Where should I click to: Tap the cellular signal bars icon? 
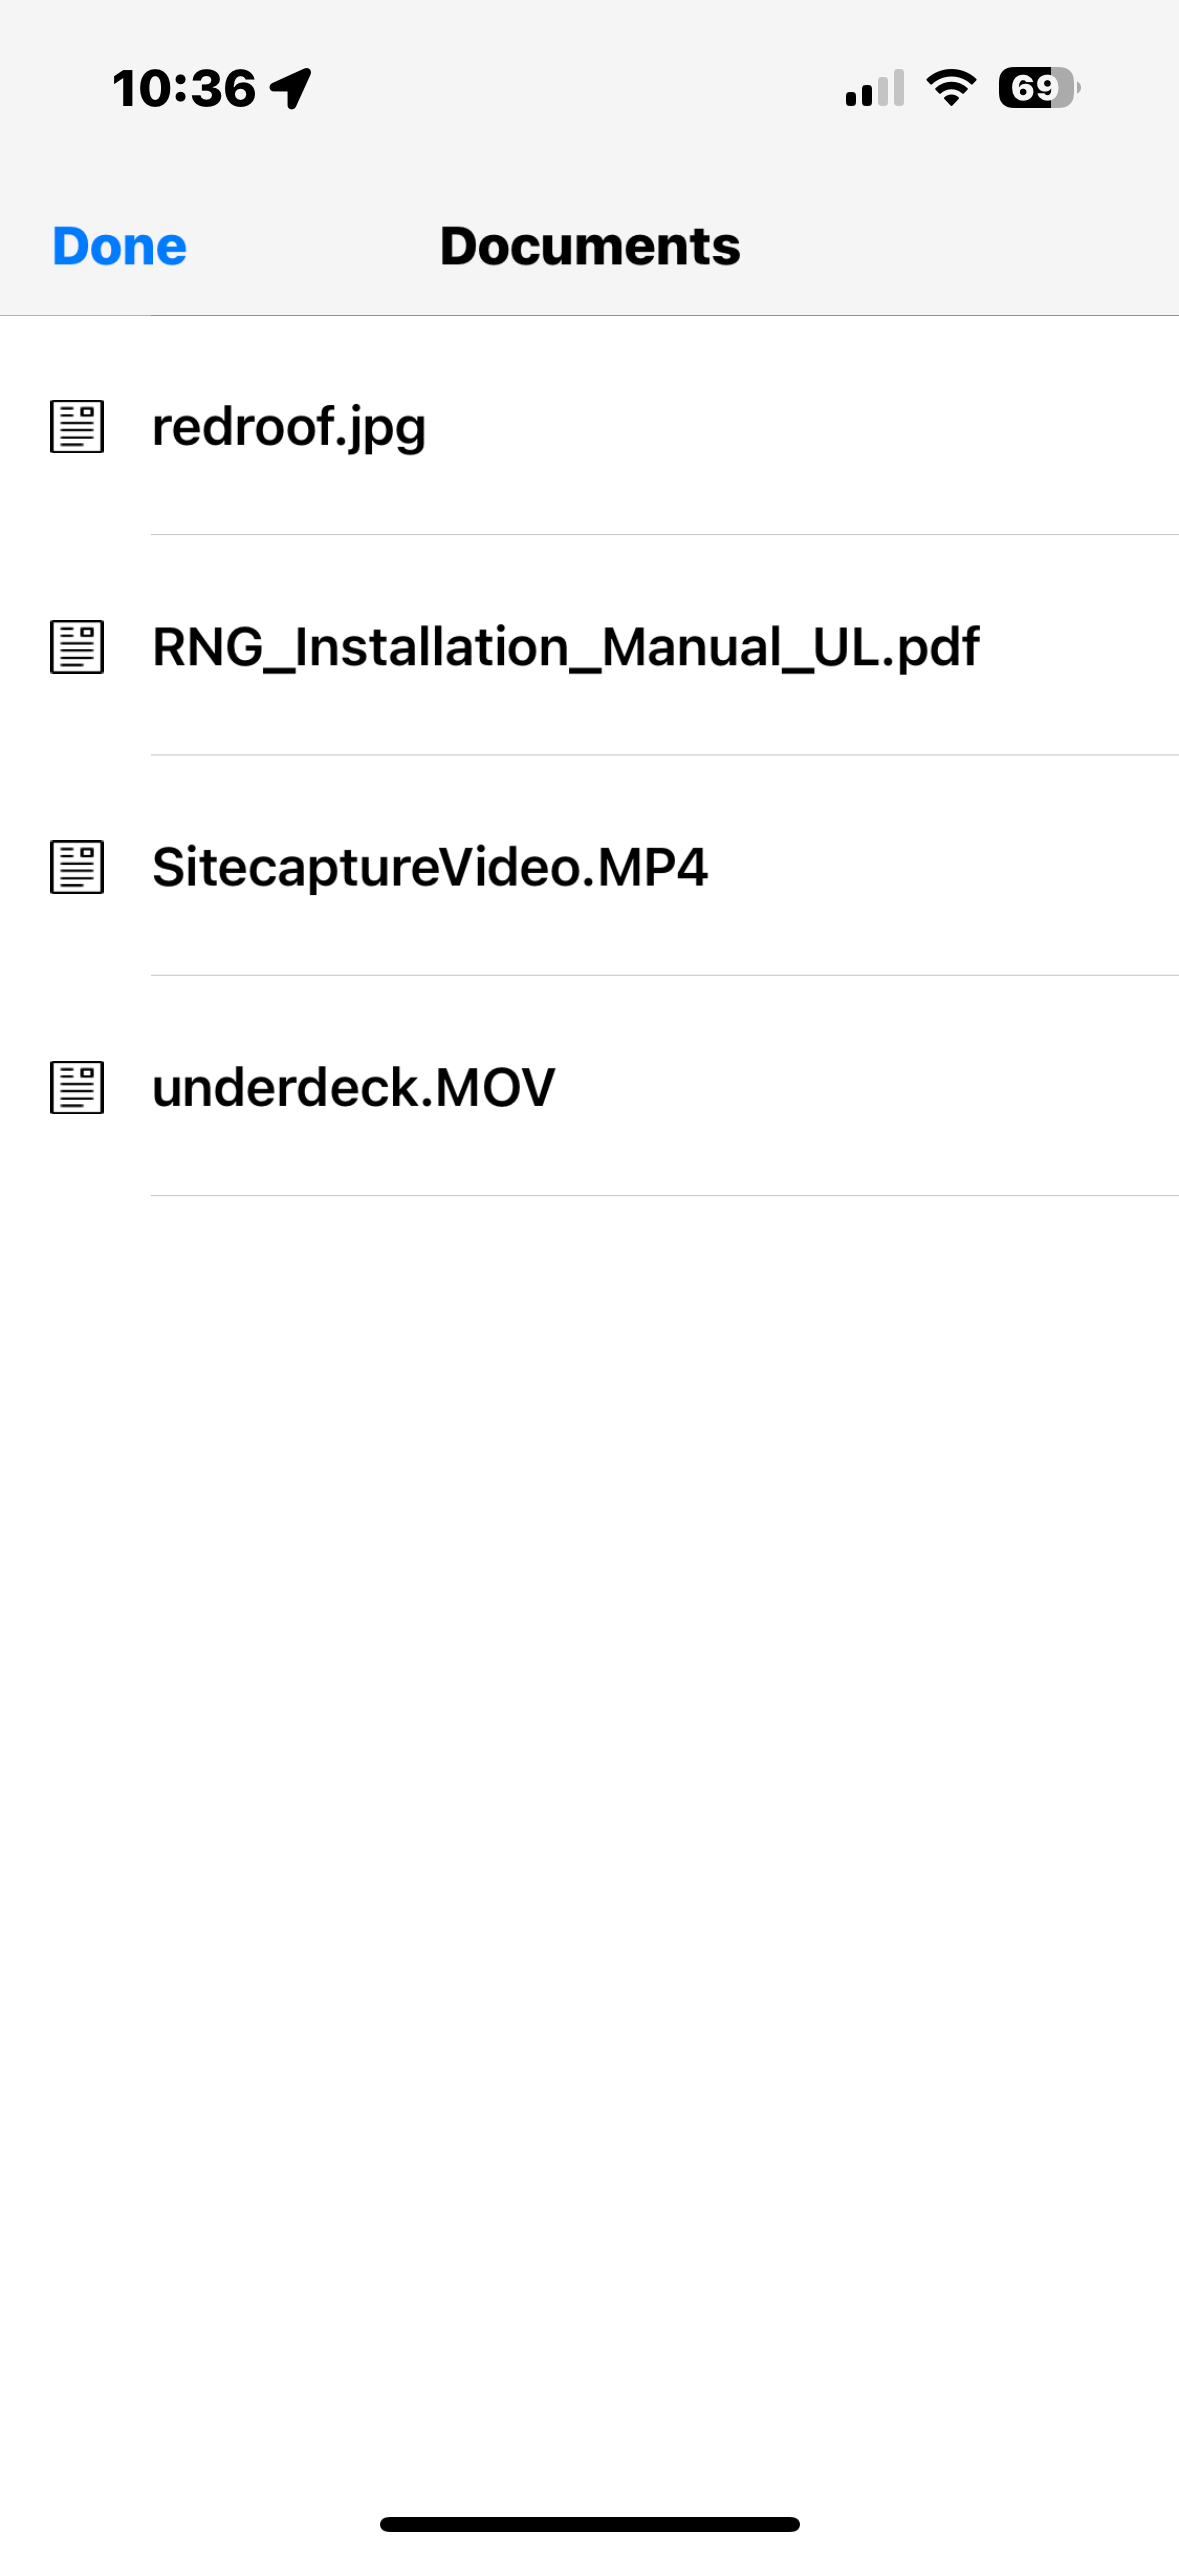(x=875, y=88)
